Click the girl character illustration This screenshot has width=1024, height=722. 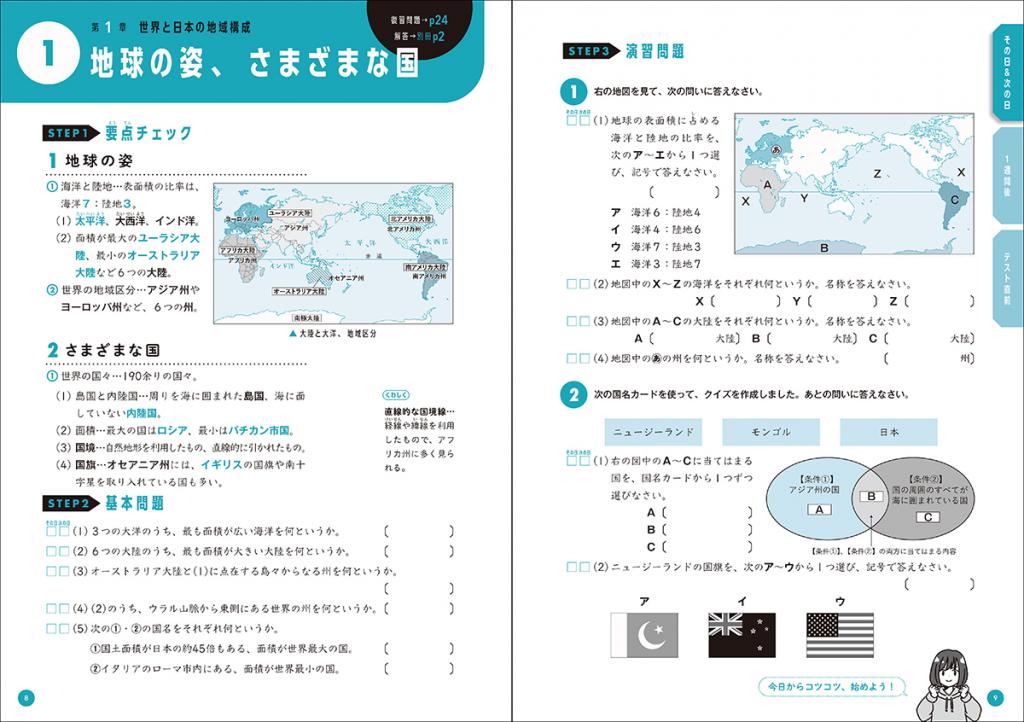coord(950,685)
